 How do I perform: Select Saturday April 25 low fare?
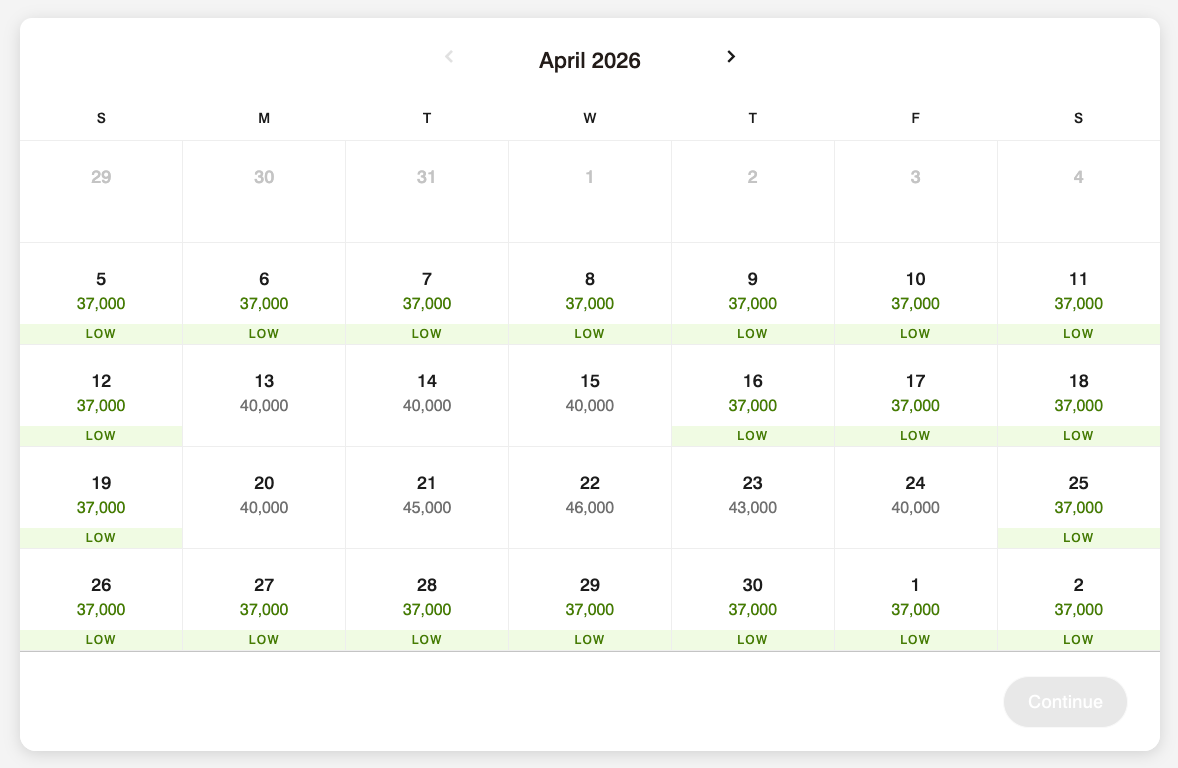pyautogui.click(x=1078, y=496)
